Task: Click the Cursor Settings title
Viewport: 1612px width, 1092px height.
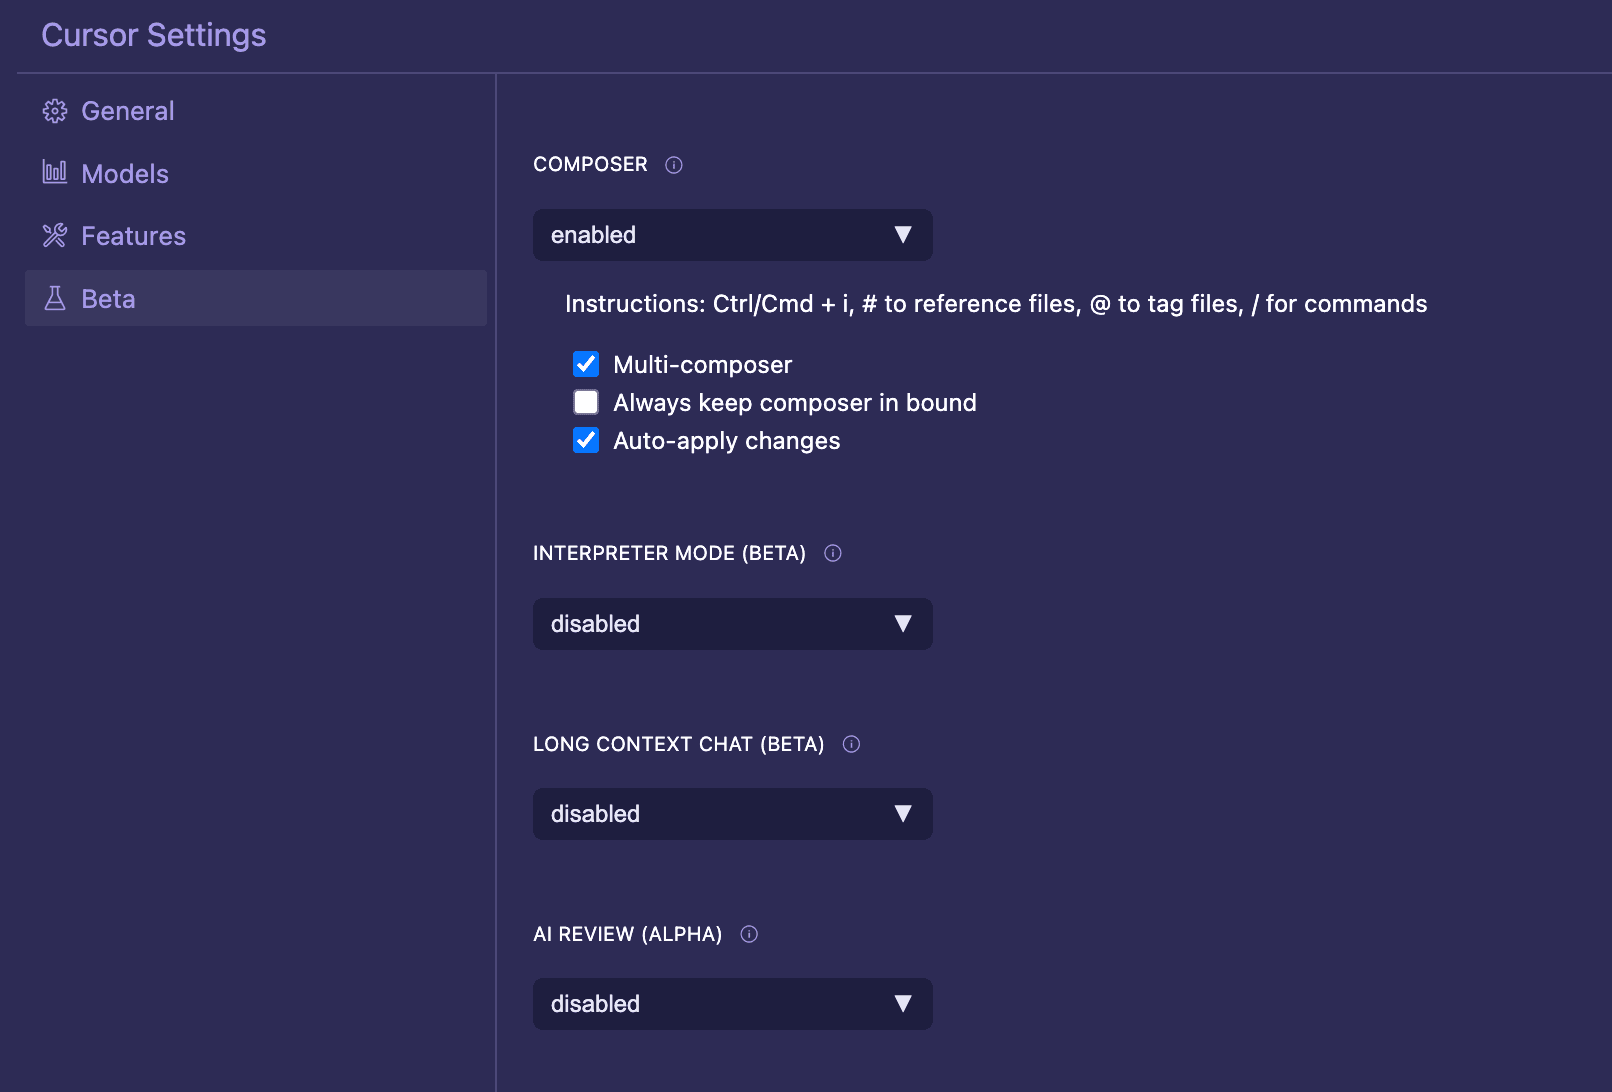Action: click(153, 35)
